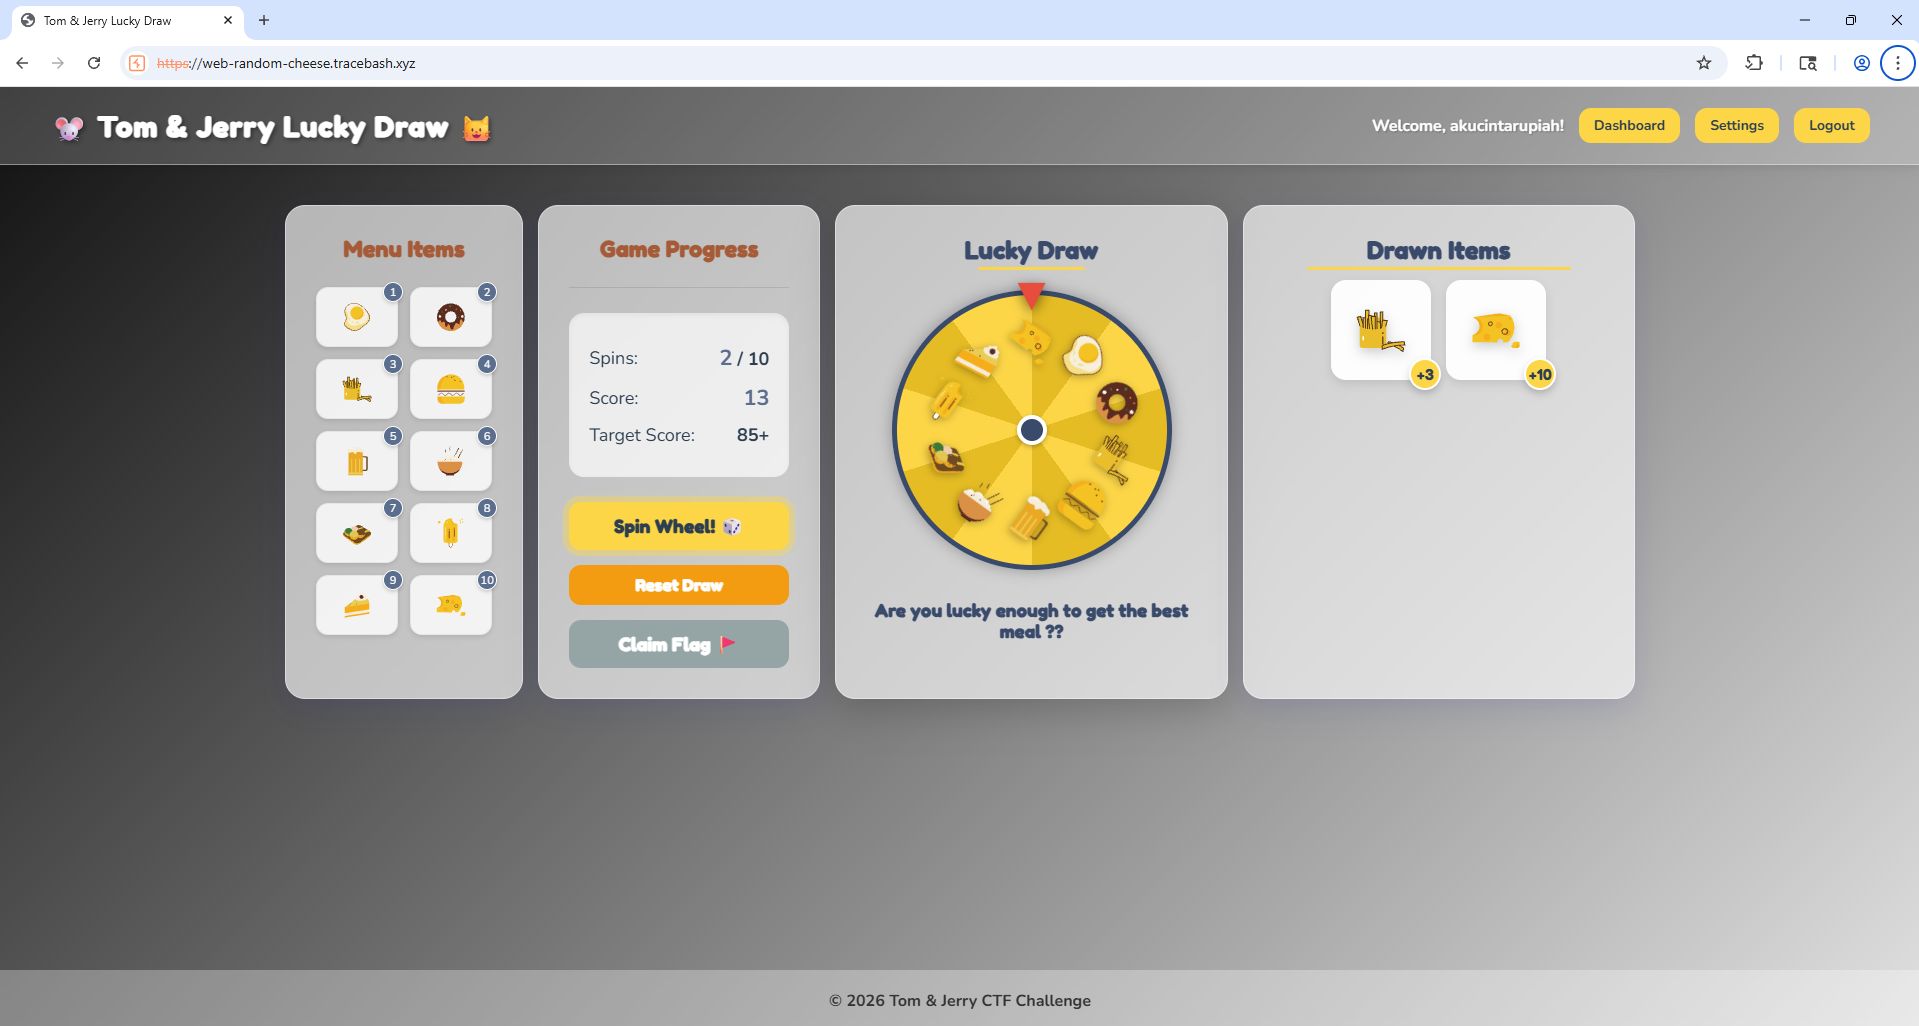Image resolution: width=1919 pixels, height=1026 pixels.
Task: Select the fried egg menu item
Action: (357, 317)
